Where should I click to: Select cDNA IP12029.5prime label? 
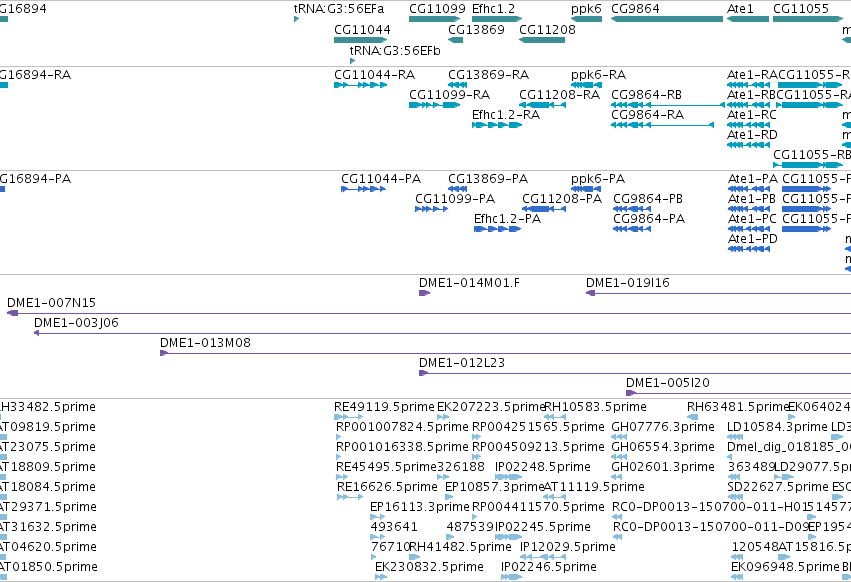point(568,547)
